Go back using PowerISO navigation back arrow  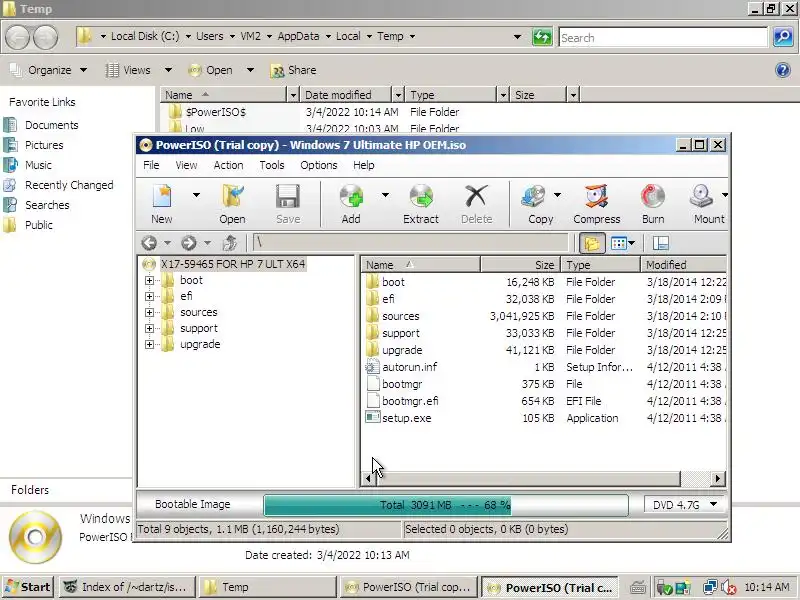tap(149, 243)
